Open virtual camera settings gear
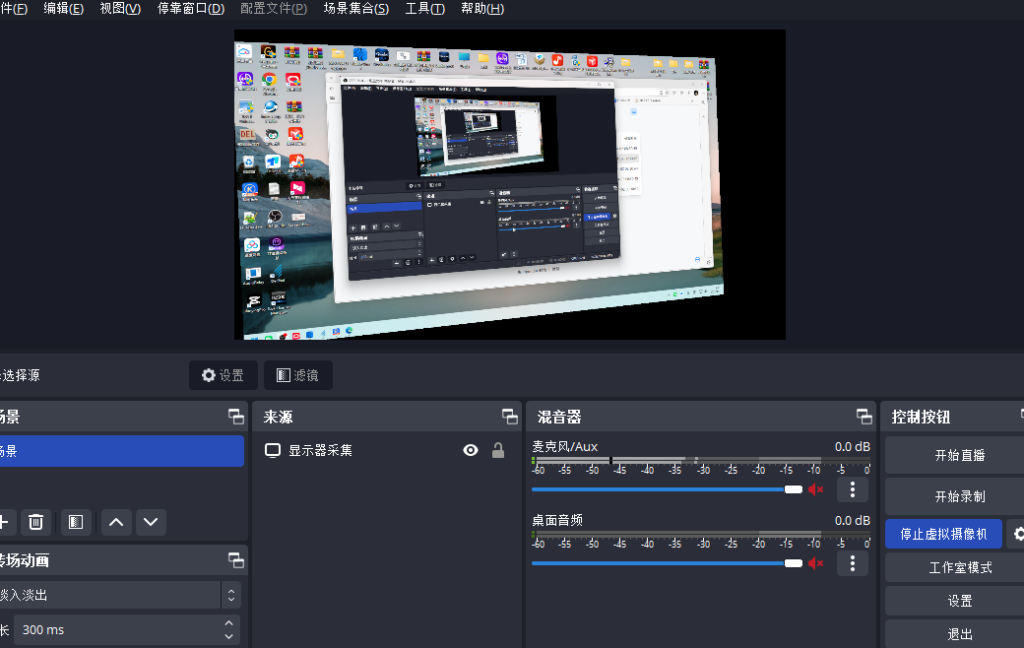 1018,533
